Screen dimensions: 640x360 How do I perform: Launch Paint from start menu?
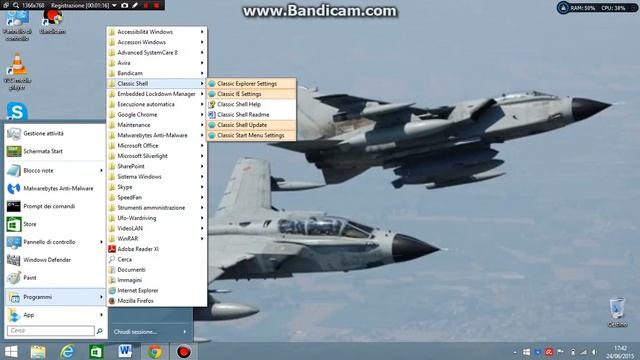click(x=55, y=278)
